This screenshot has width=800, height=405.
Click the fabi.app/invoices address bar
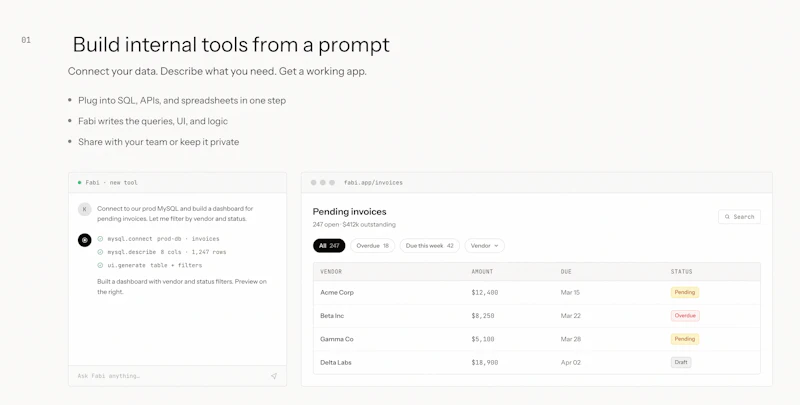coord(373,183)
